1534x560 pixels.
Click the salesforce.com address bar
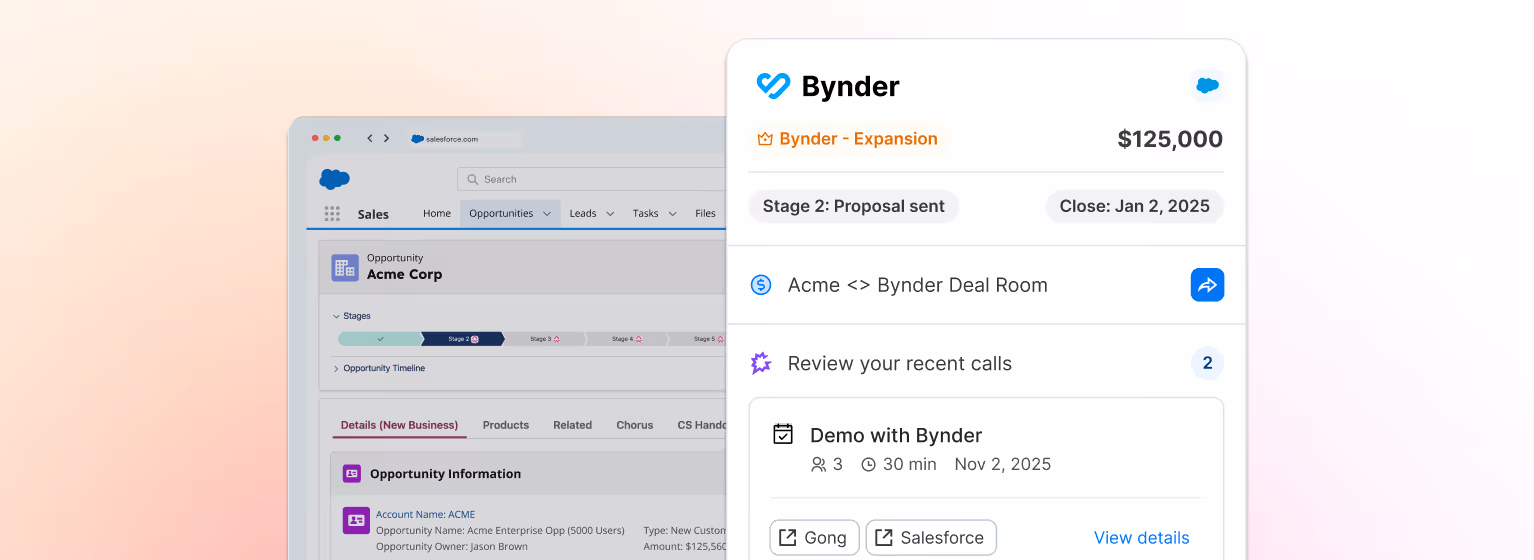tap(465, 139)
